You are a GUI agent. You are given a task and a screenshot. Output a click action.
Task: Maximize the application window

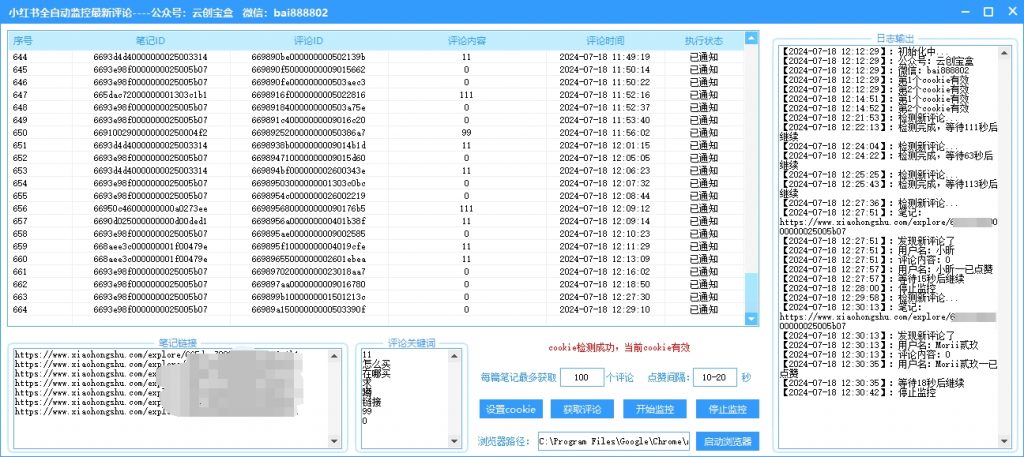(986, 11)
